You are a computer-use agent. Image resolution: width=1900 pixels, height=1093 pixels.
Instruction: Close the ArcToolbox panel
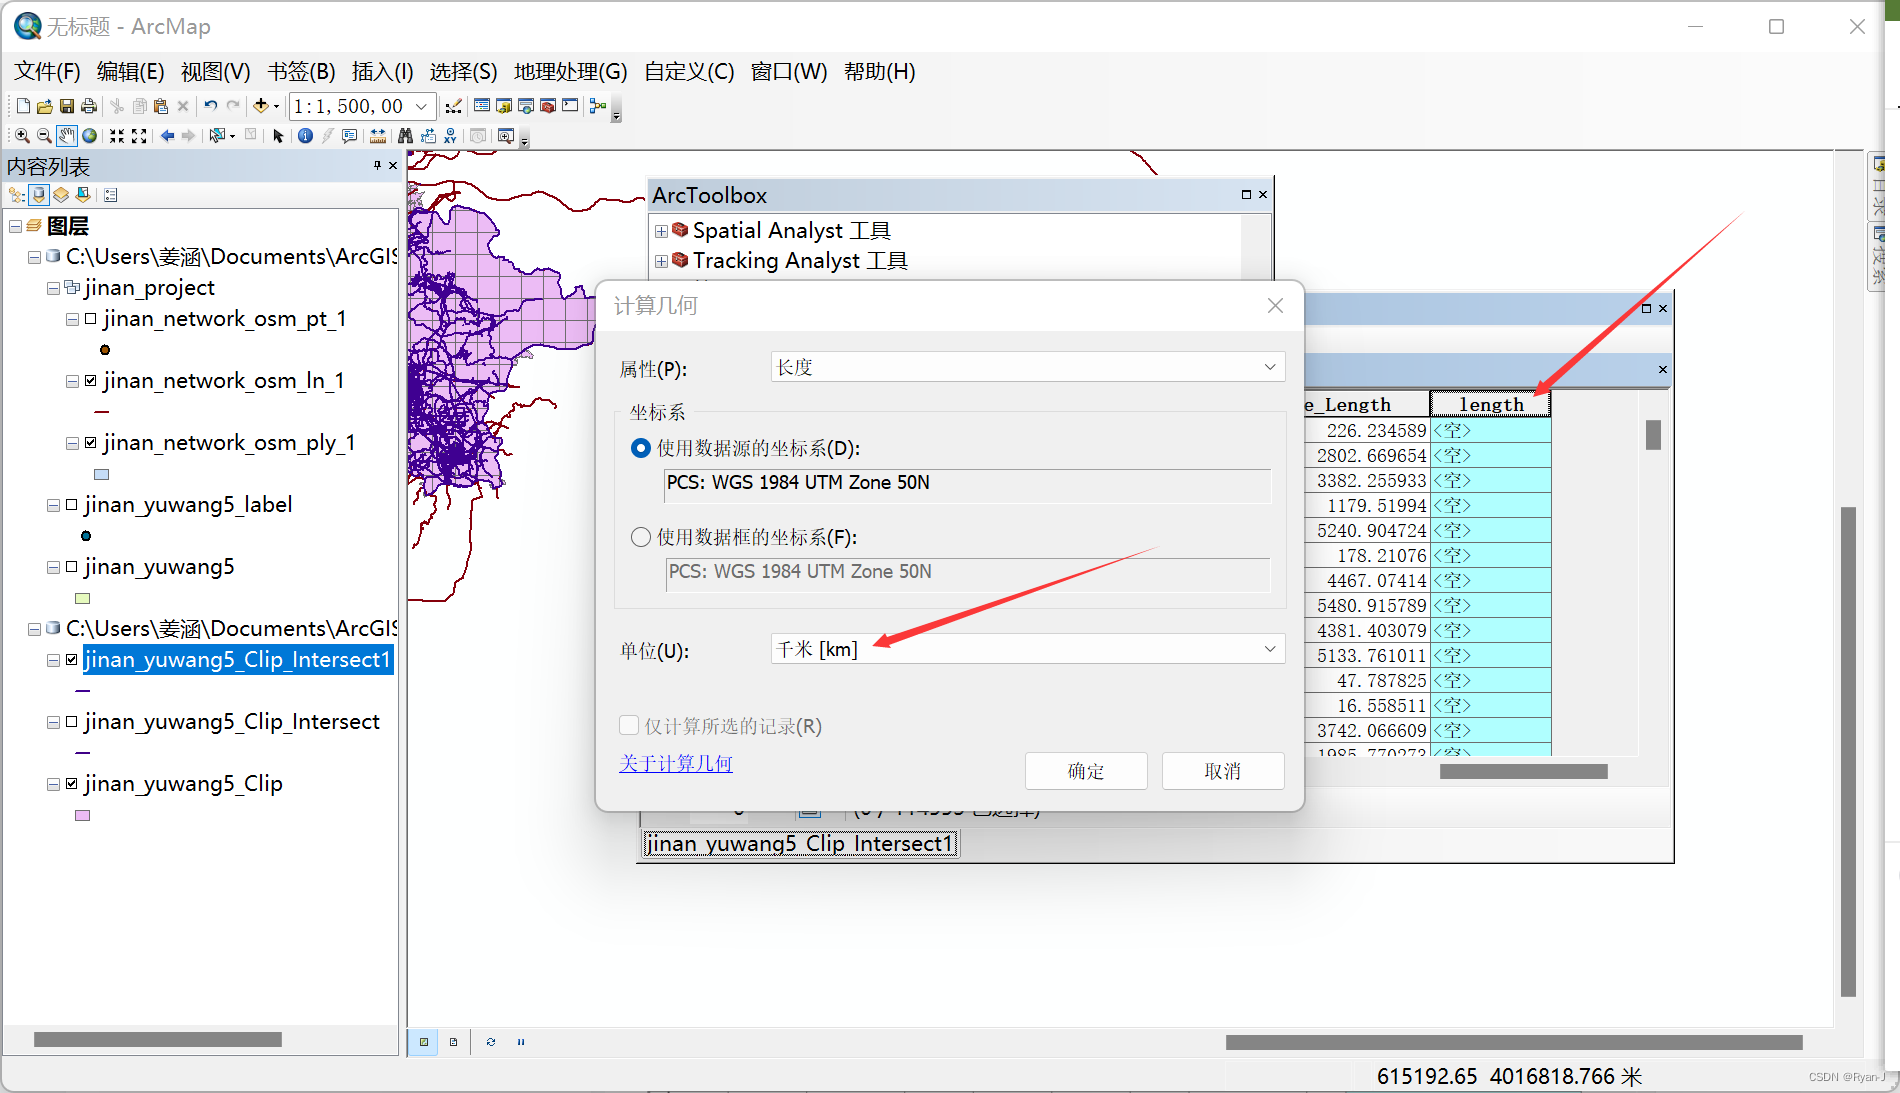pyautogui.click(x=1263, y=195)
